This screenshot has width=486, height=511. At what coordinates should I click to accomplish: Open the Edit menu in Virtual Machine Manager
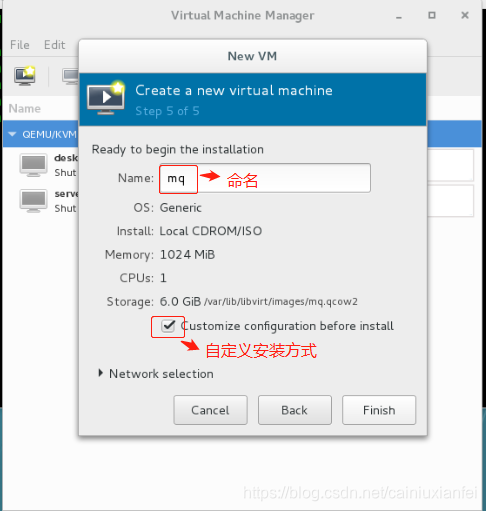pos(54,45)
